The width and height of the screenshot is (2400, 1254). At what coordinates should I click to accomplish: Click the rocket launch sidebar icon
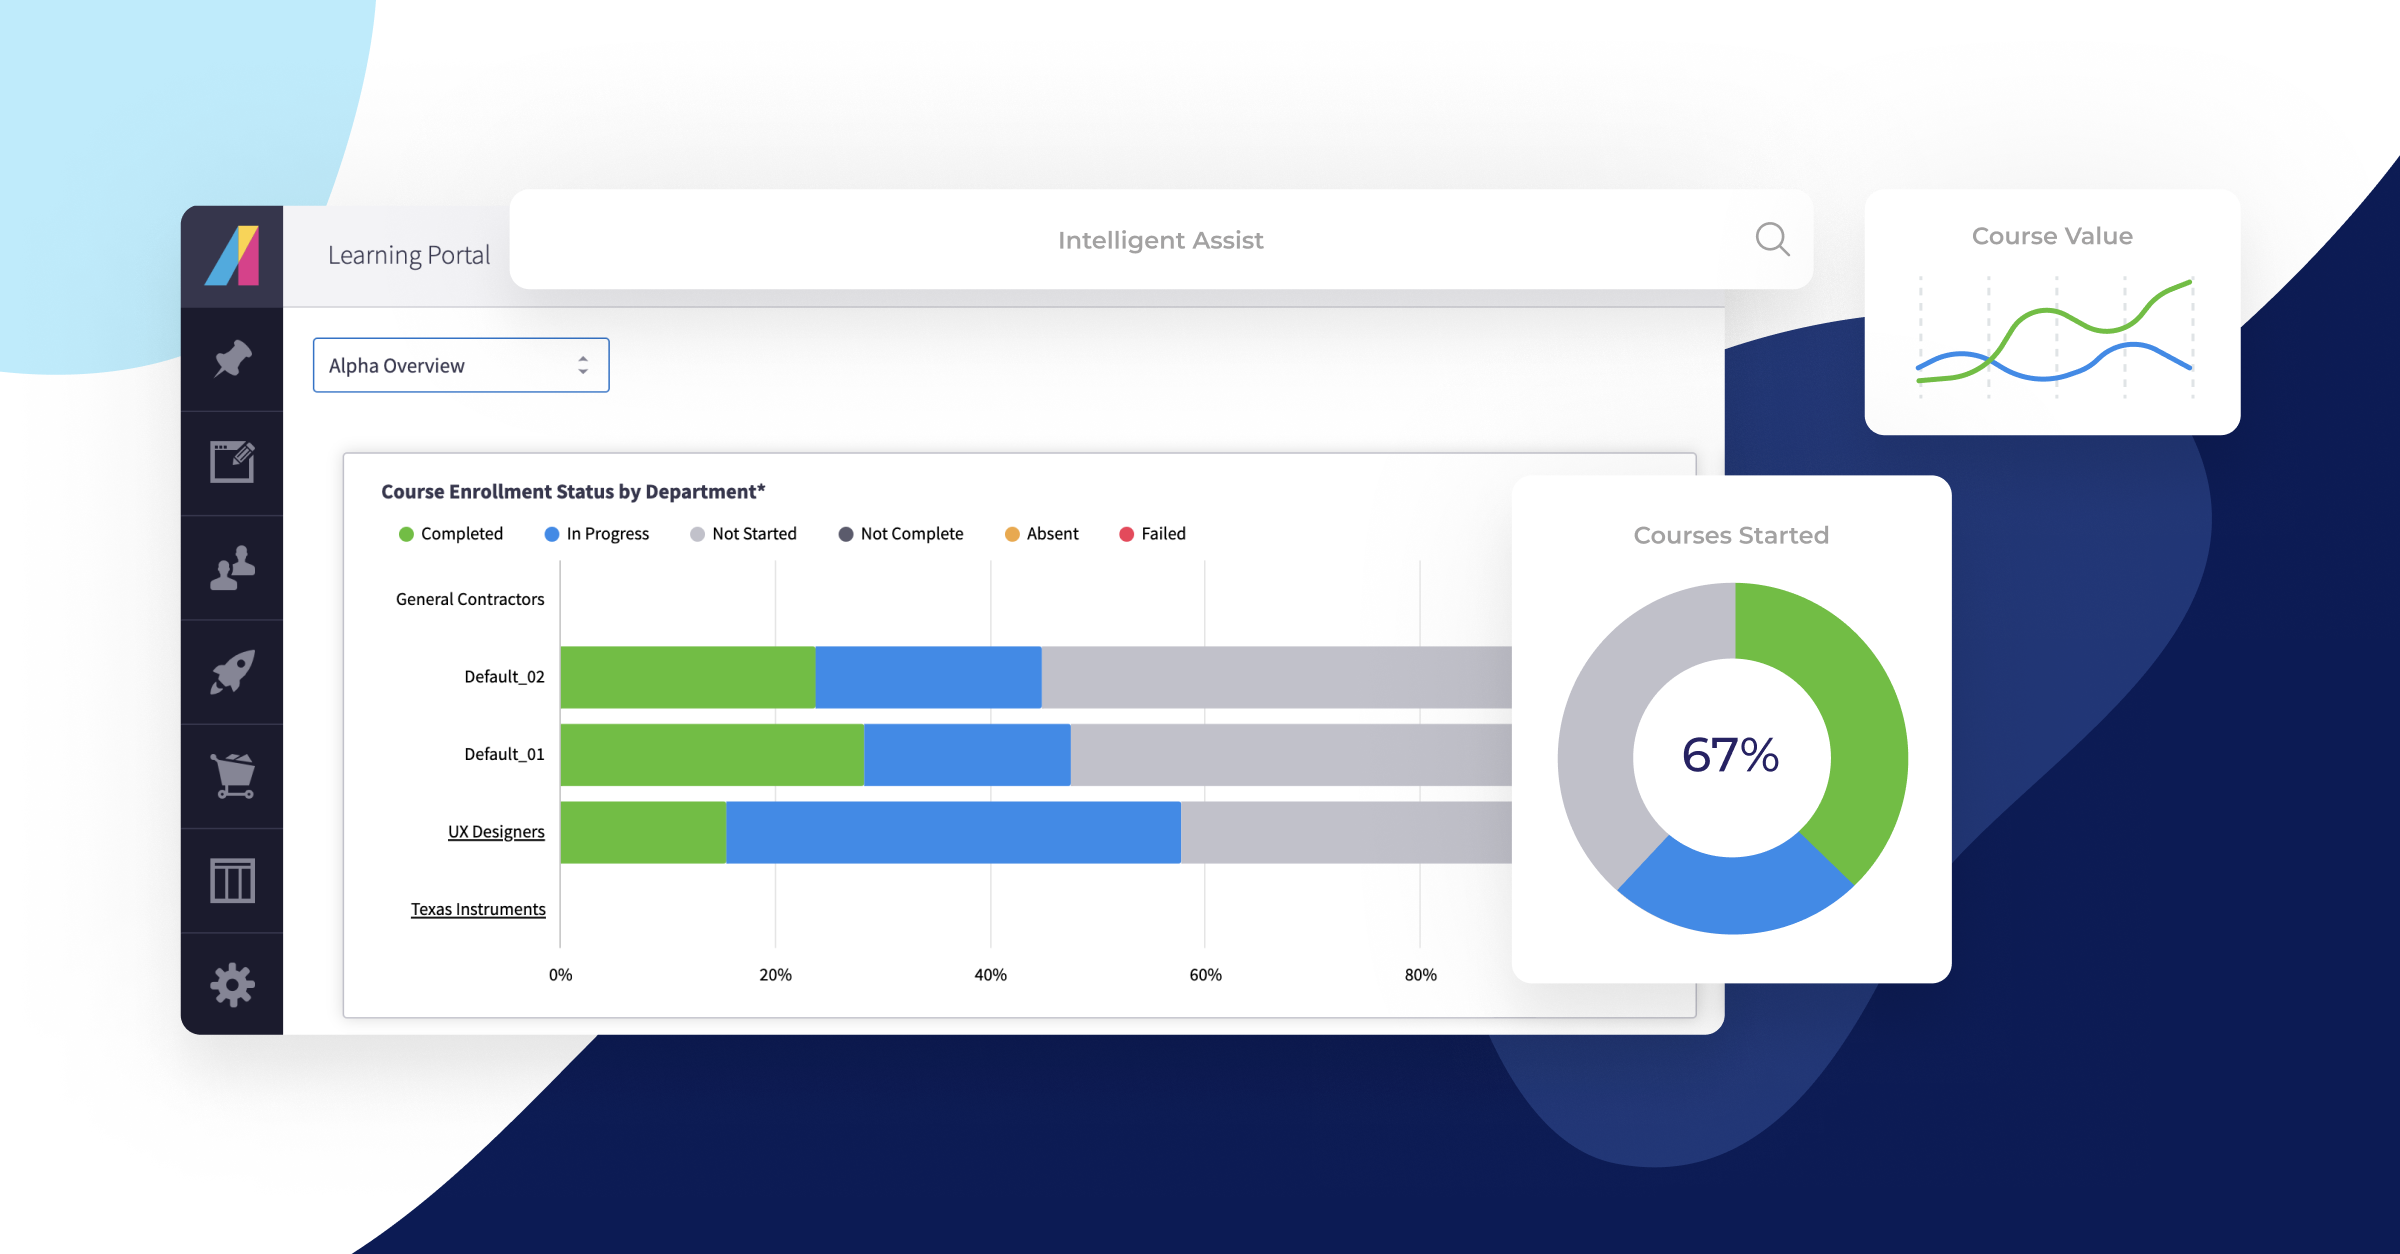coord(232,672)
